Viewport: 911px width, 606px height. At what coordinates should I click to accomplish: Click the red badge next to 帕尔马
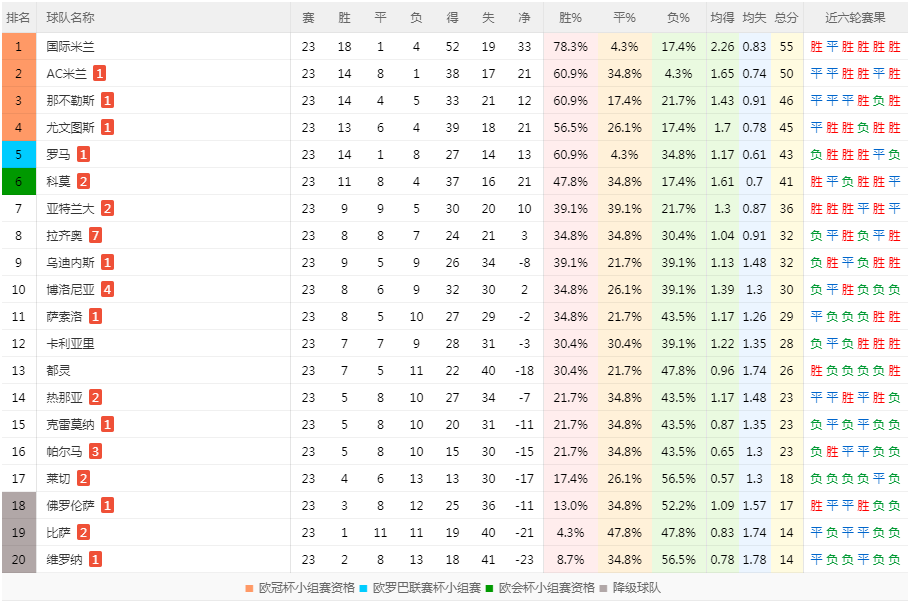click(x=95, y=451)
